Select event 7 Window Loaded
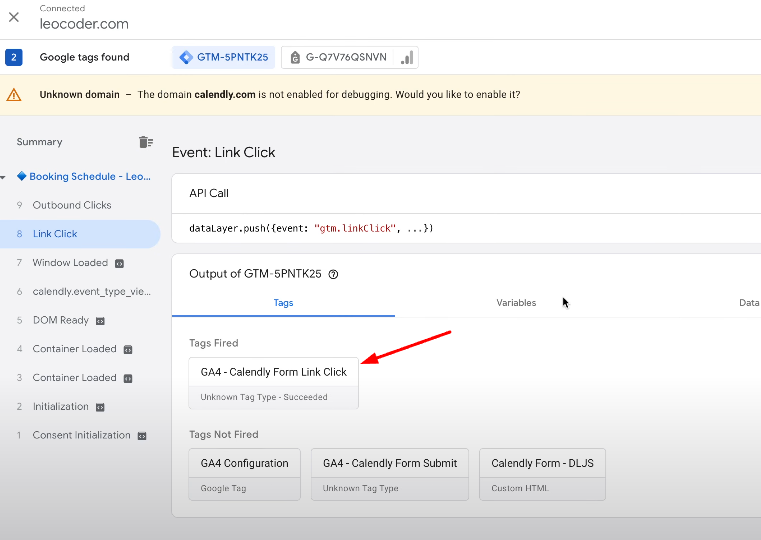761x540 pixels. click(x=80, y=263)
